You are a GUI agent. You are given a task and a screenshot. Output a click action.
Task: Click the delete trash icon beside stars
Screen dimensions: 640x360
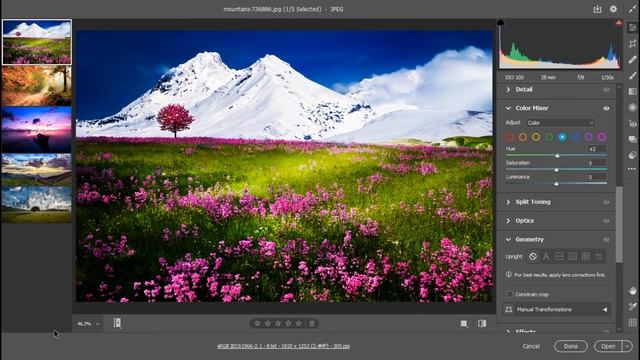[312, 324]
